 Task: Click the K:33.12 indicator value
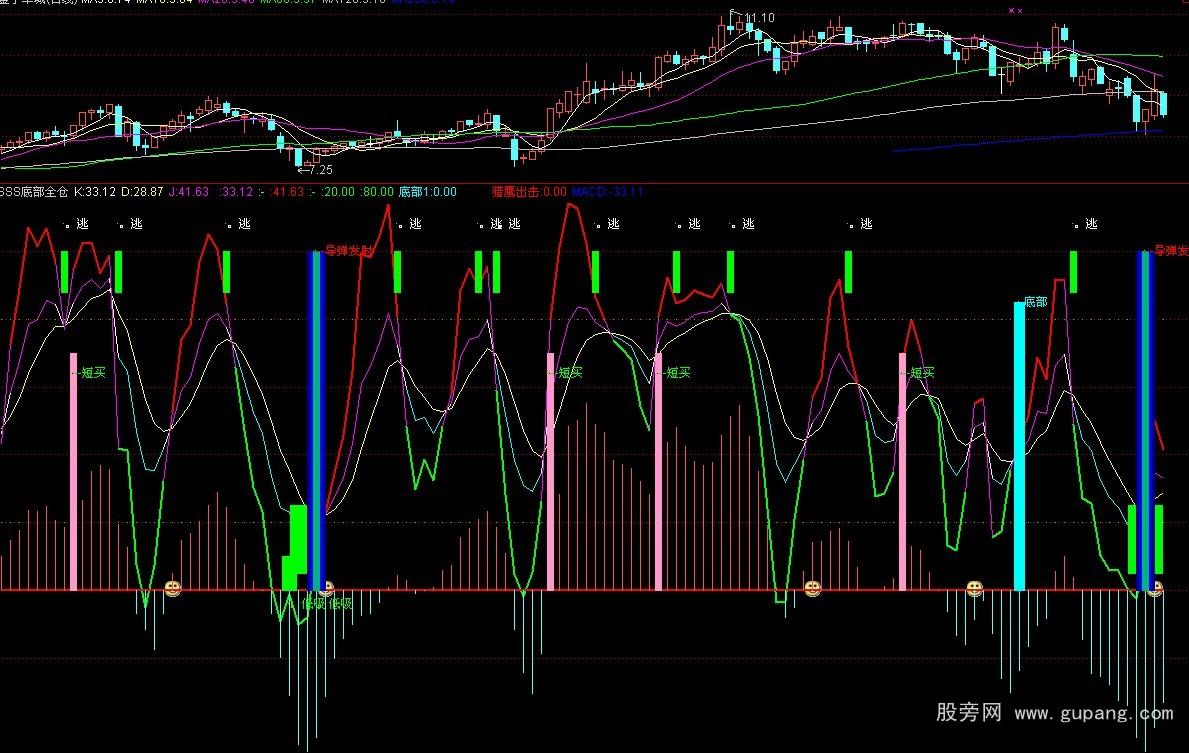[x=96, y=192]
